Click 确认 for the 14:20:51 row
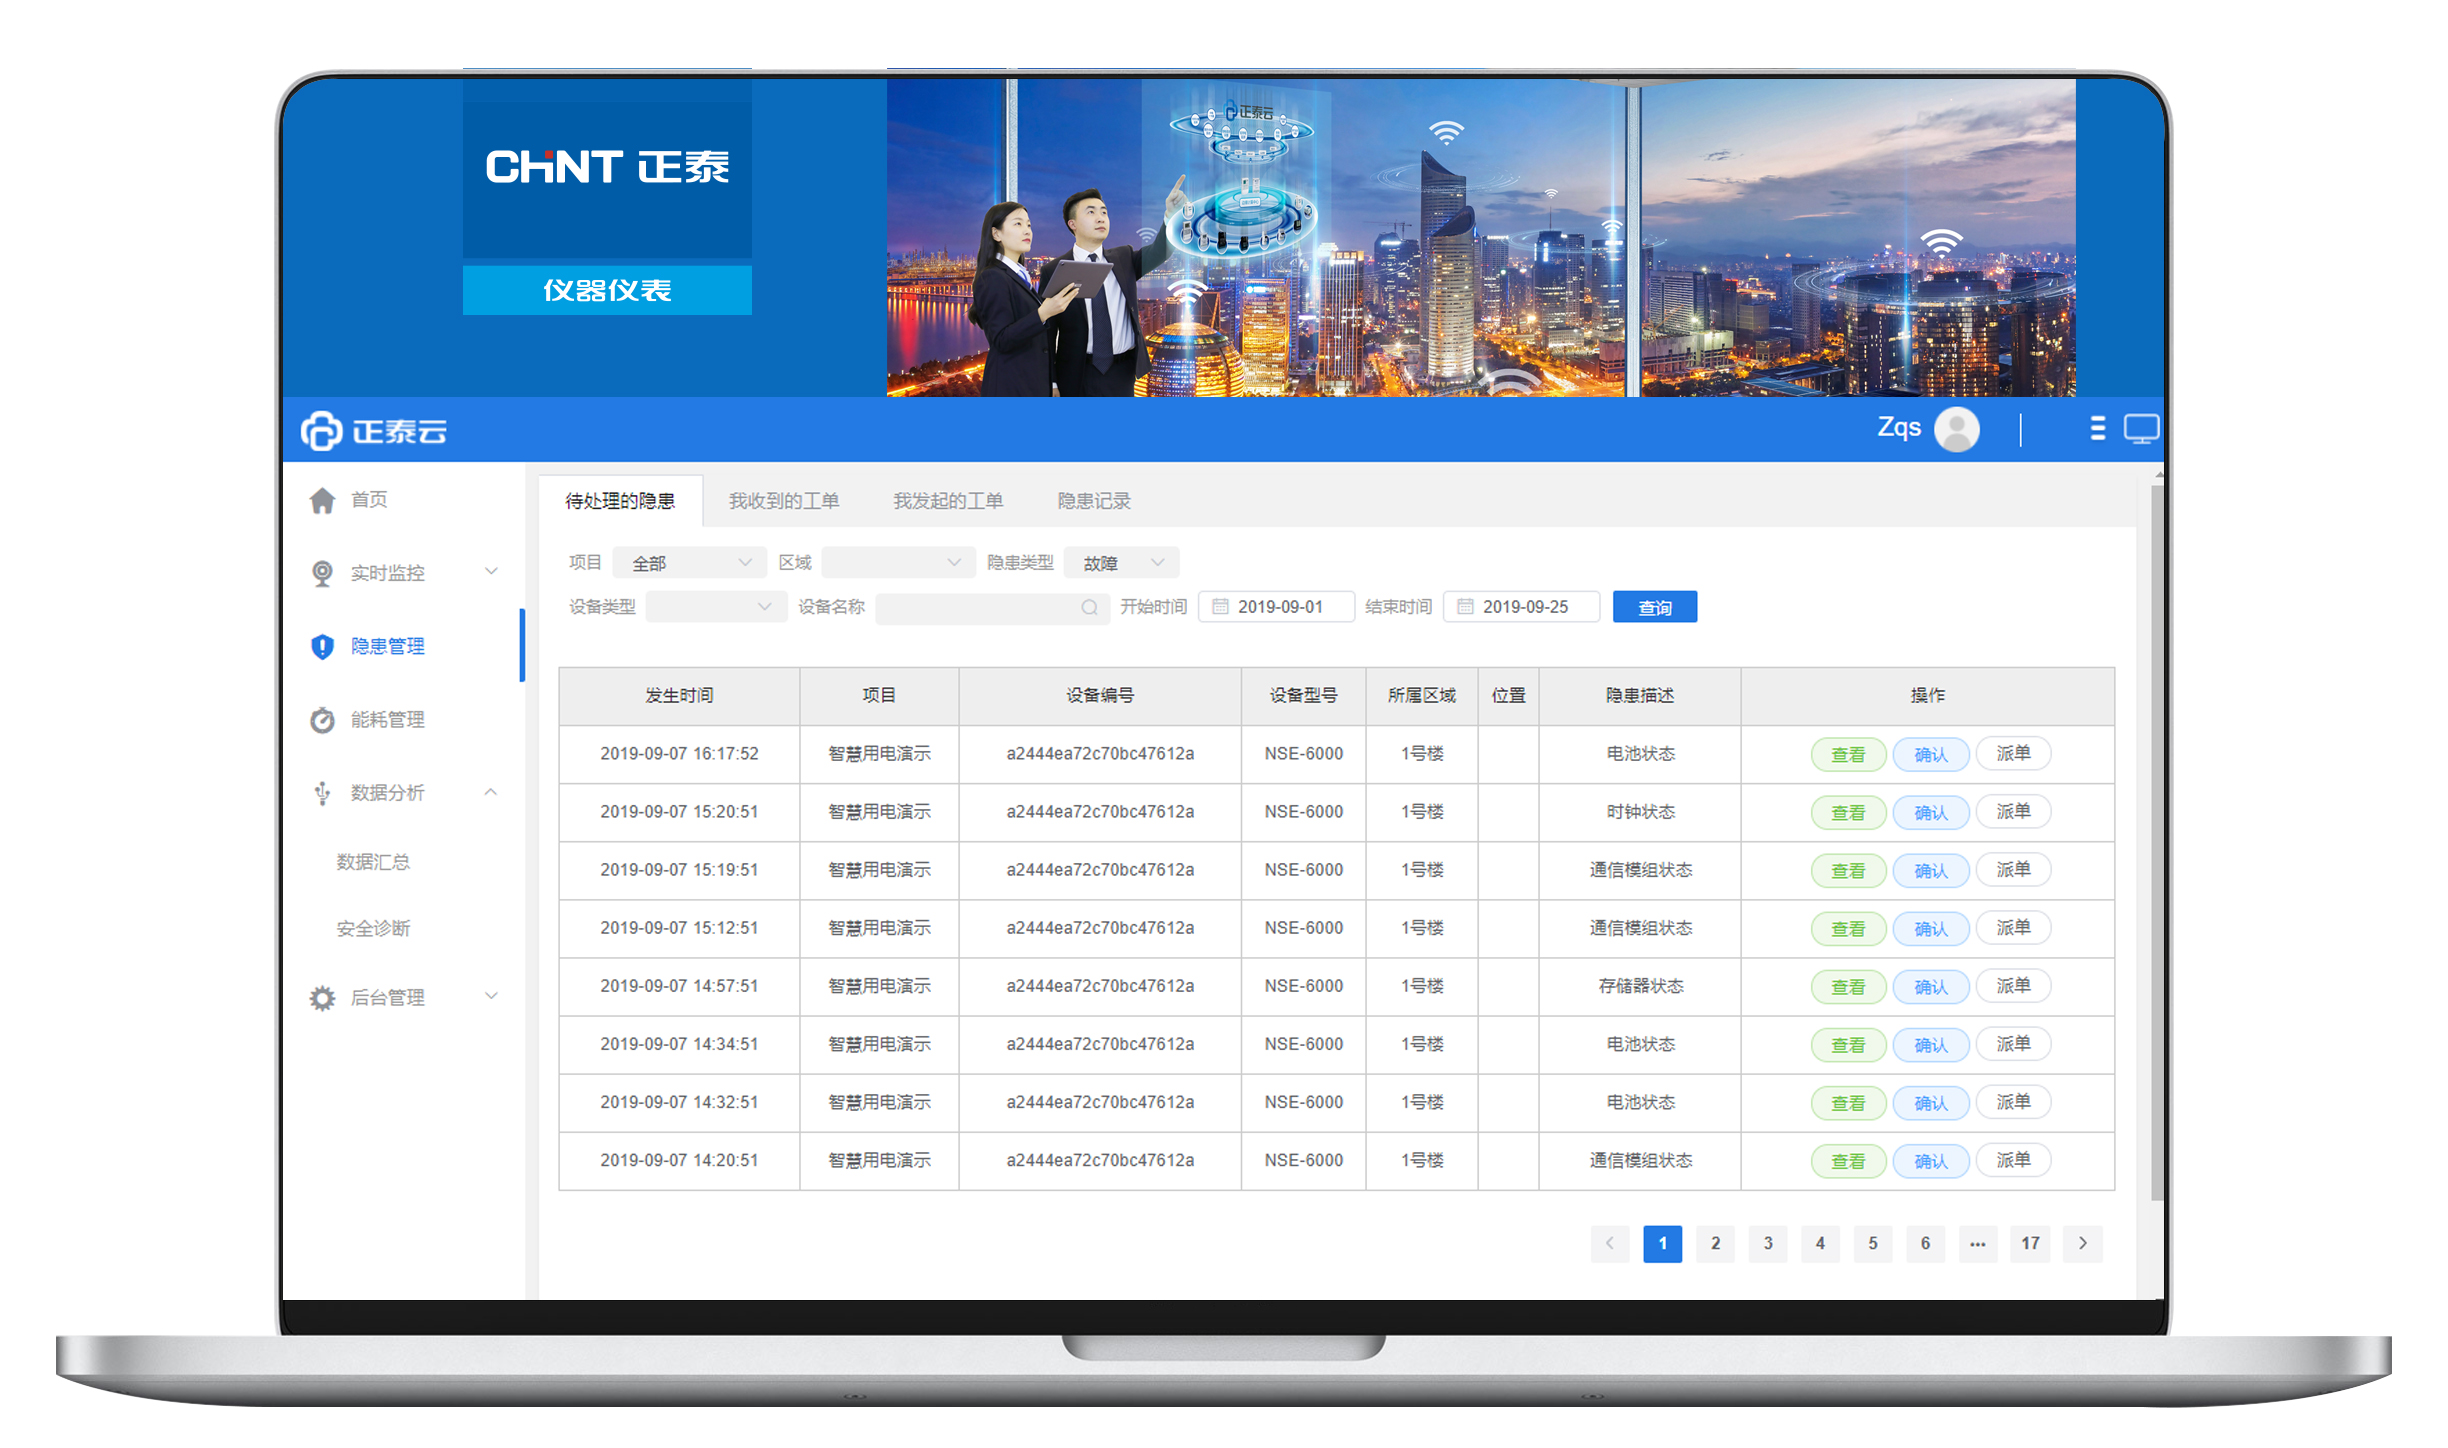Image resolution: width=2448 pixels, height=1448 pixels. (1931, 1160)
